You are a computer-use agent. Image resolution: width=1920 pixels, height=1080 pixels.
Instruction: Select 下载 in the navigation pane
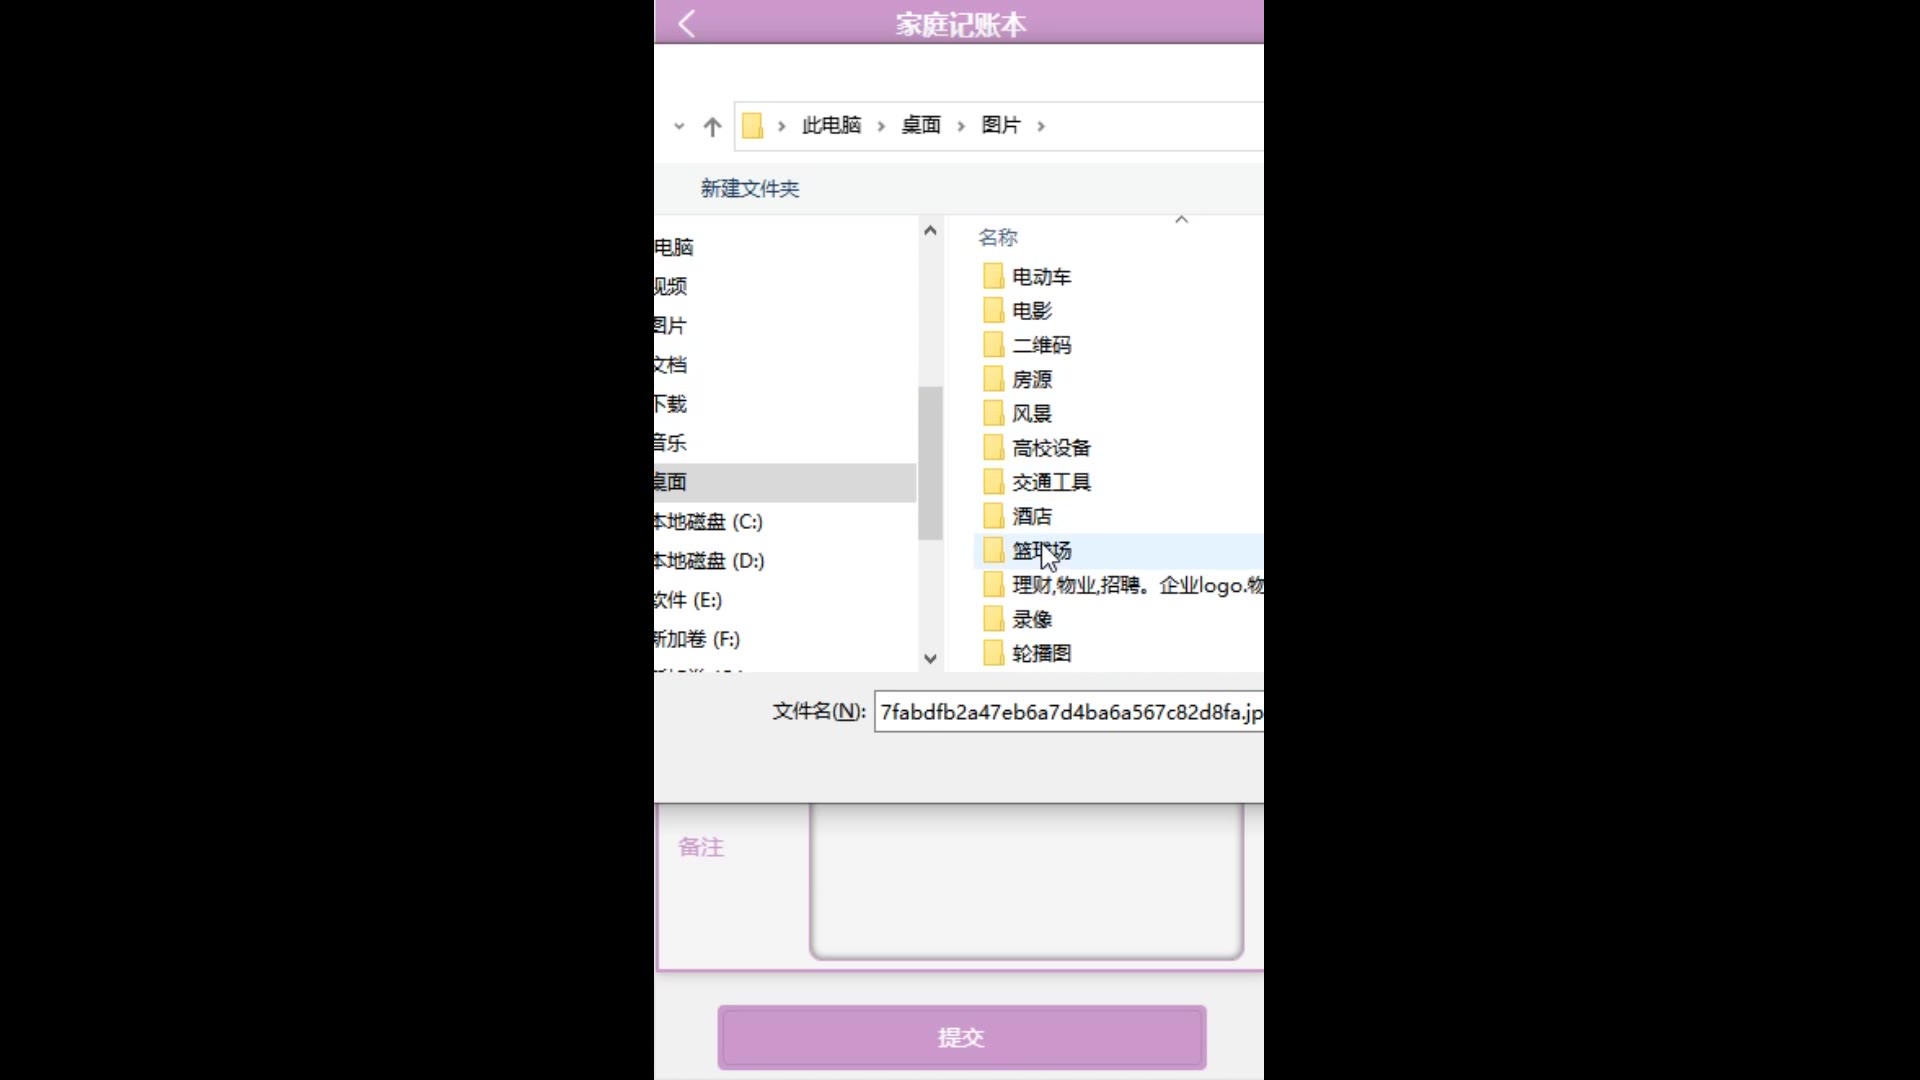[671, 404]
